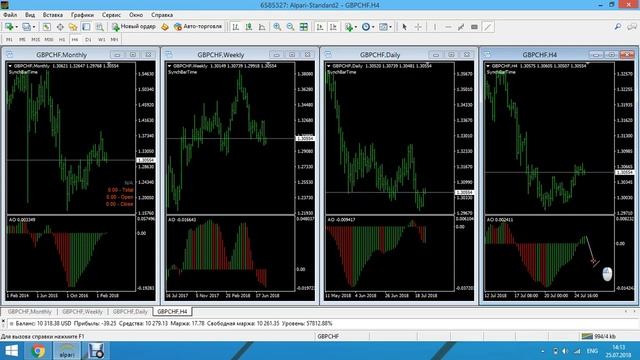
Task: Select the rectangle drawing tool
Action: (x=474, y=27)
